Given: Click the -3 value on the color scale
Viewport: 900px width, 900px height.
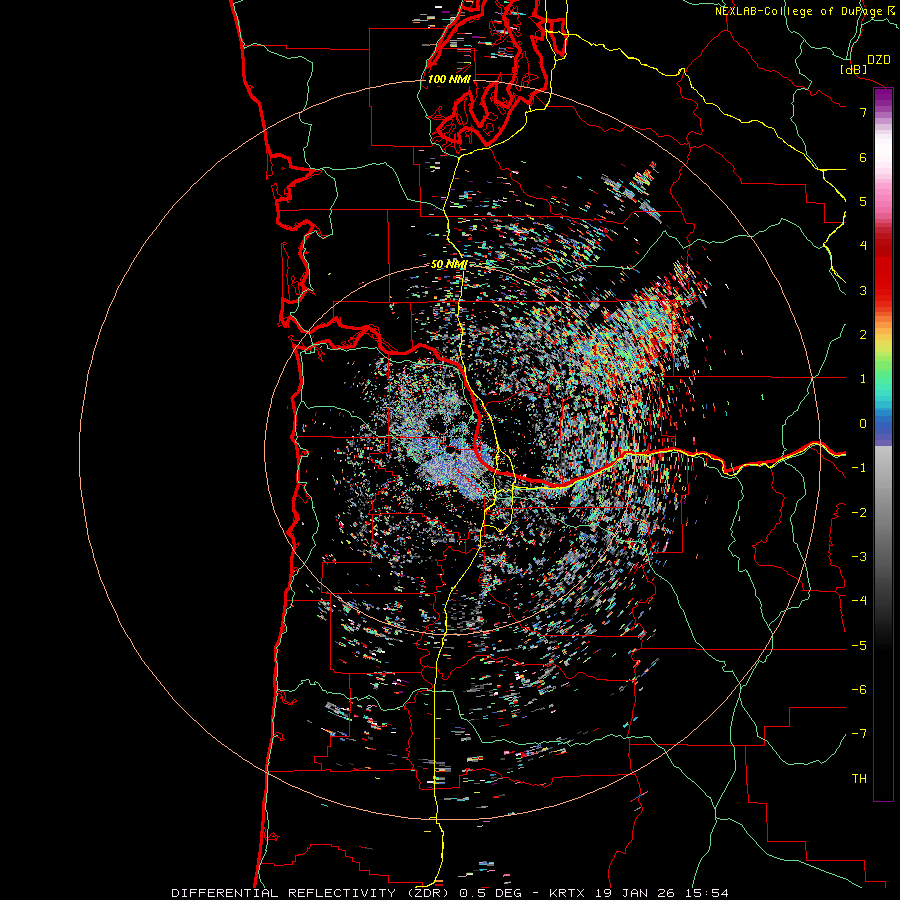Looking at the screenshot, I should point(859,557).
